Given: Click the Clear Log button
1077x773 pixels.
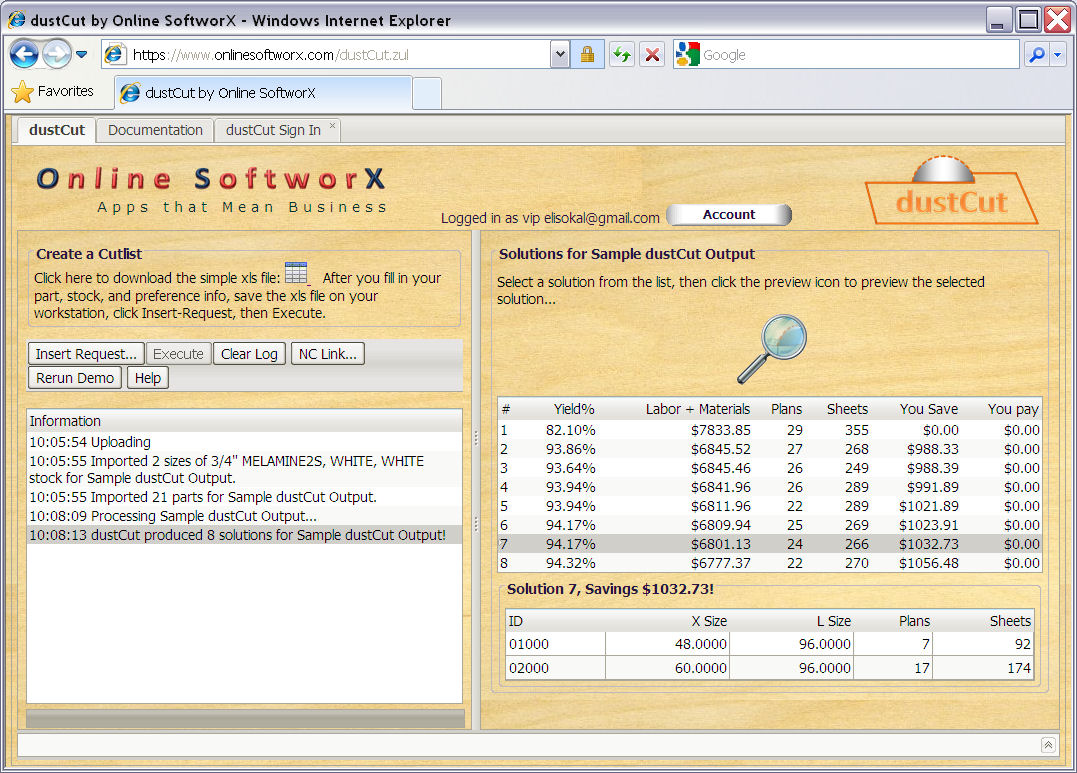Looking at the screenshot, I should (249, 354).
